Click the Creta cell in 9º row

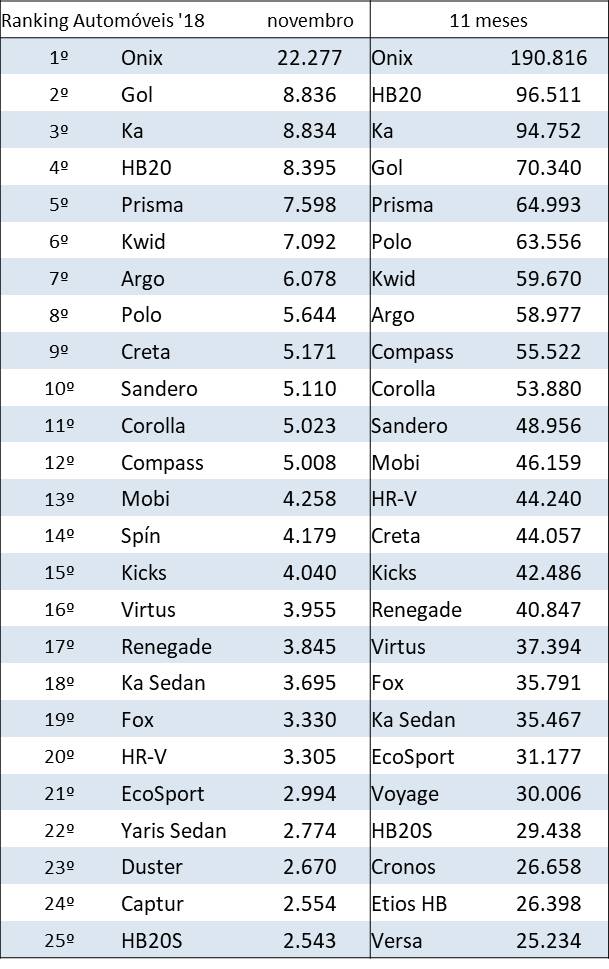pos(145,352)
